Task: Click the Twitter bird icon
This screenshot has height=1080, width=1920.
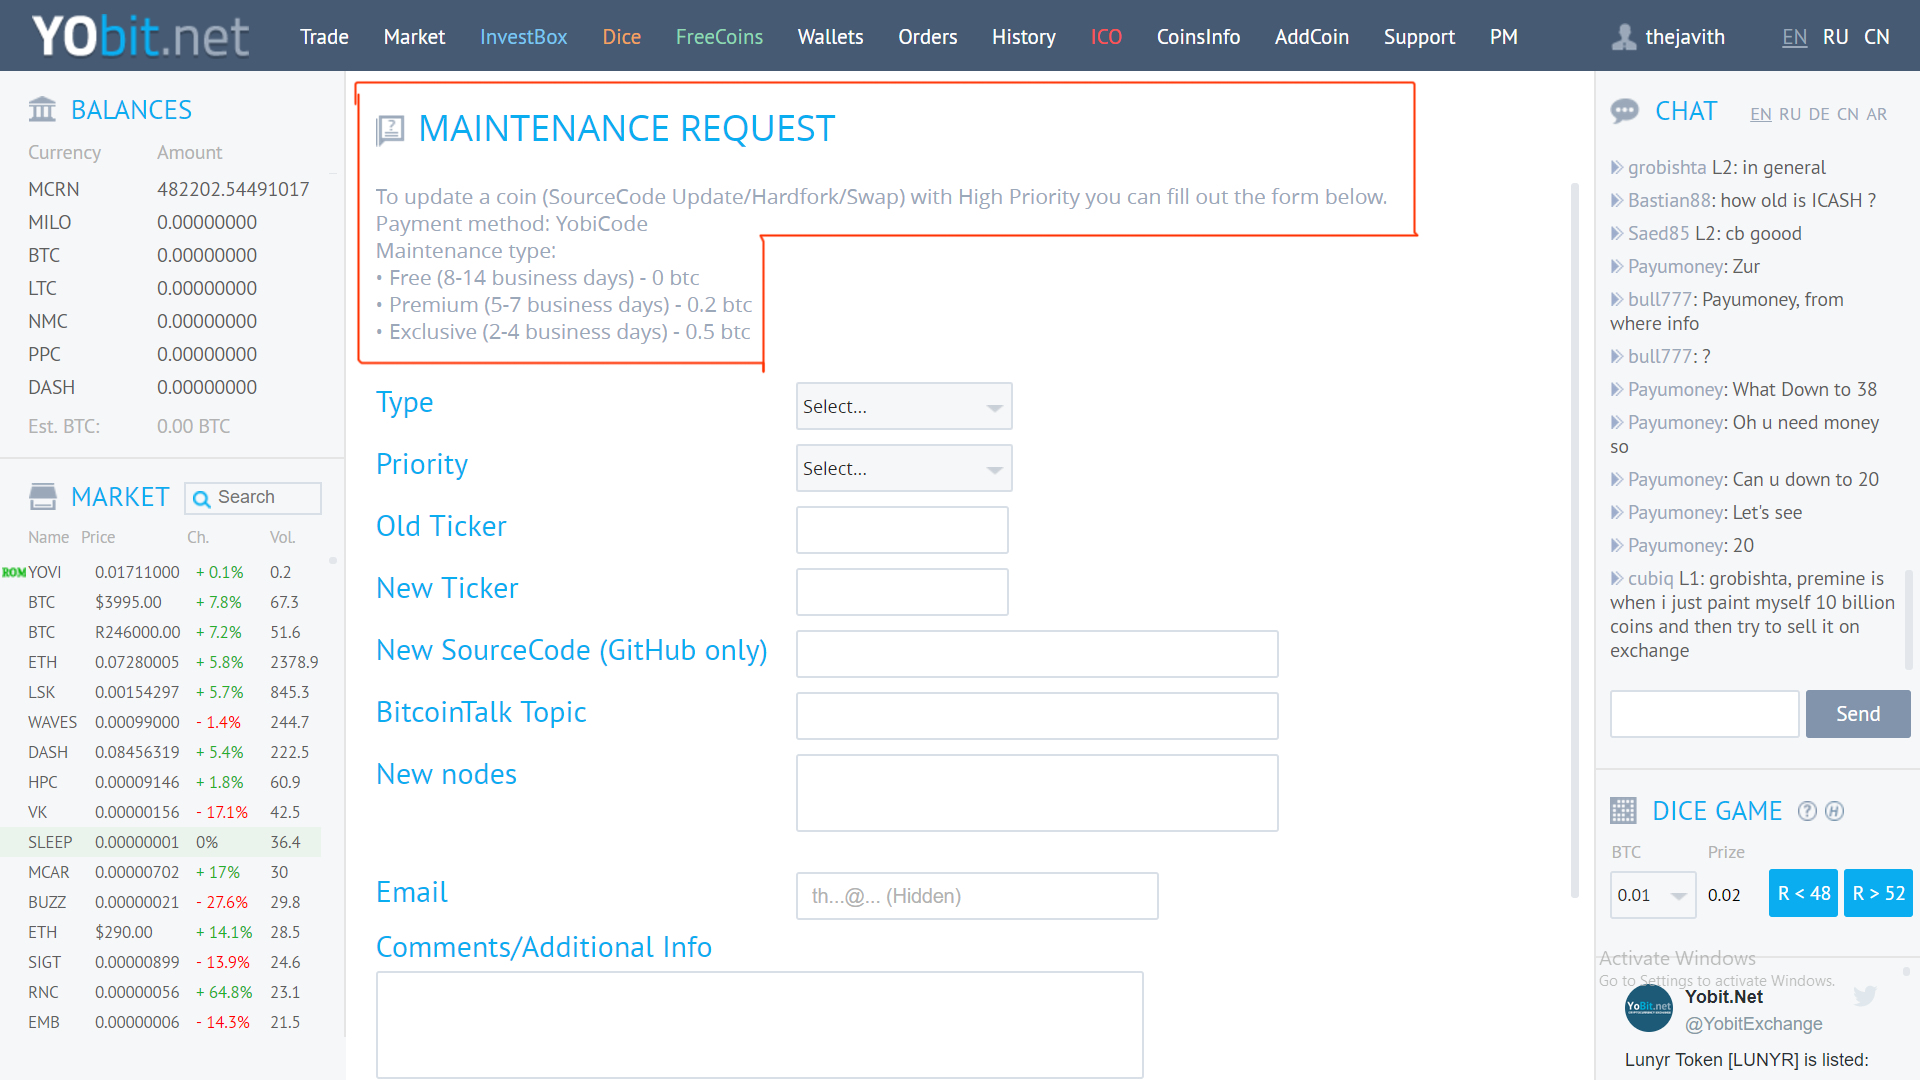Action: [1864, 996]
